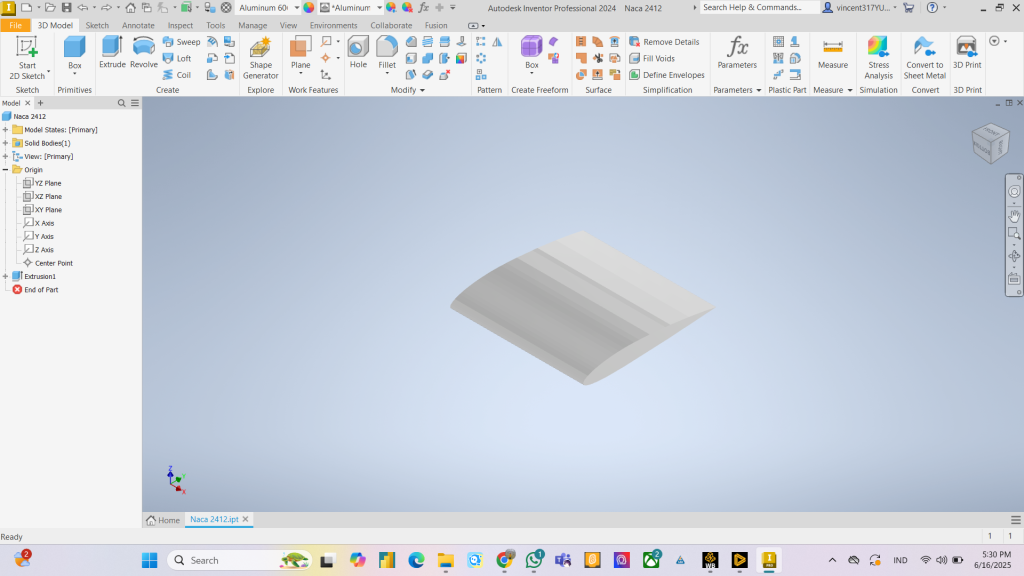
Task: Collapse the Origin folder in browser
Action: coord(6,170)
